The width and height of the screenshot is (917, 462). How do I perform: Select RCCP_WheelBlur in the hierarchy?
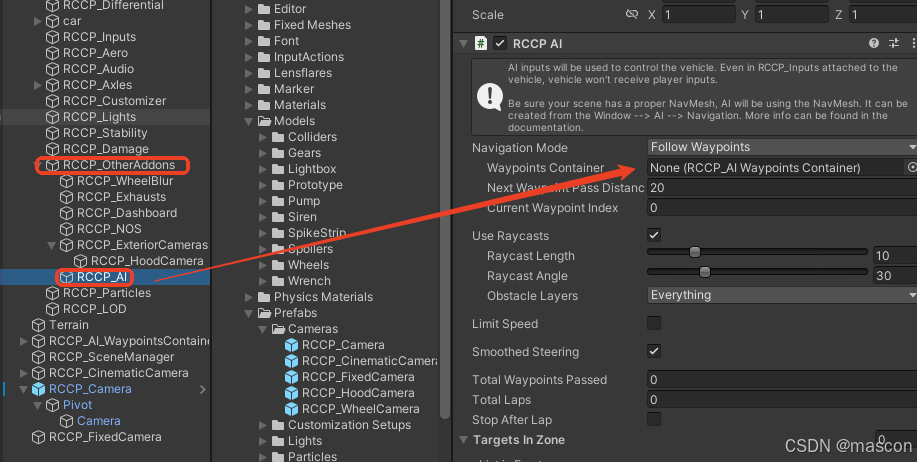tap(116, 181)
